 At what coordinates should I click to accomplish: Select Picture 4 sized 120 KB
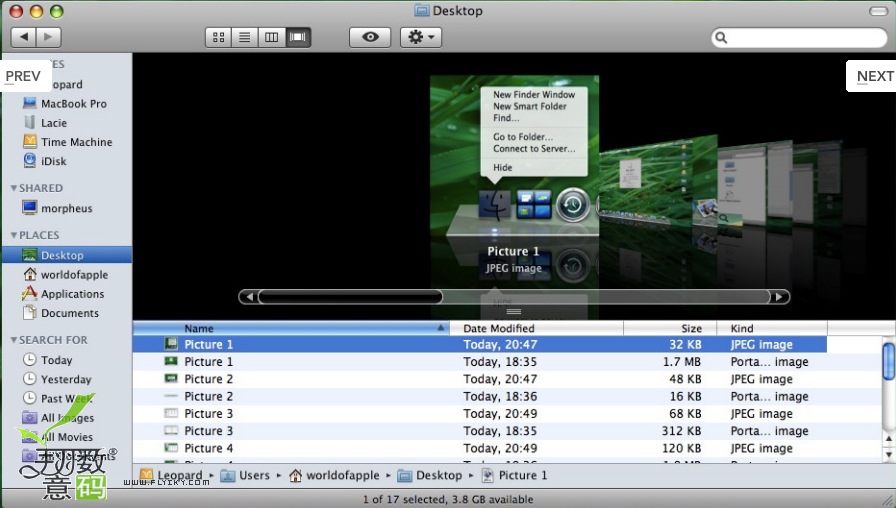(x=507, y=448)
